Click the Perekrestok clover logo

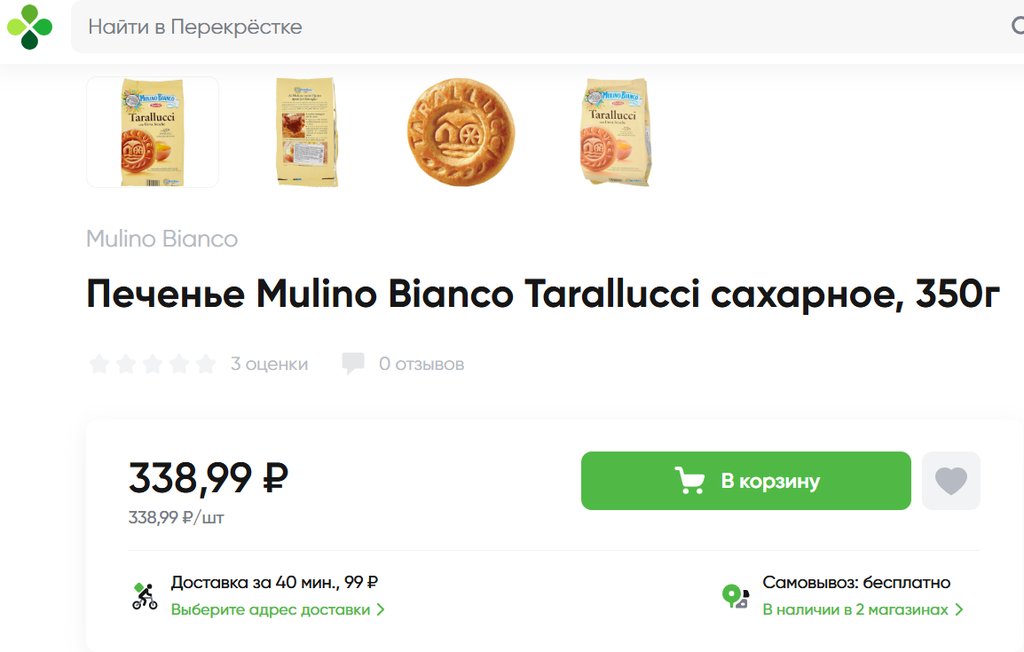tap(30, 26)
